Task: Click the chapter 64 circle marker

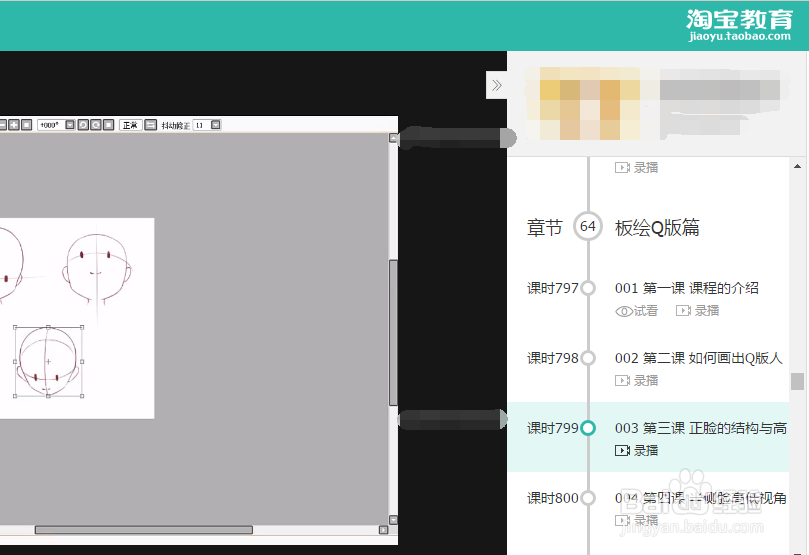Action: pos(588,226)
